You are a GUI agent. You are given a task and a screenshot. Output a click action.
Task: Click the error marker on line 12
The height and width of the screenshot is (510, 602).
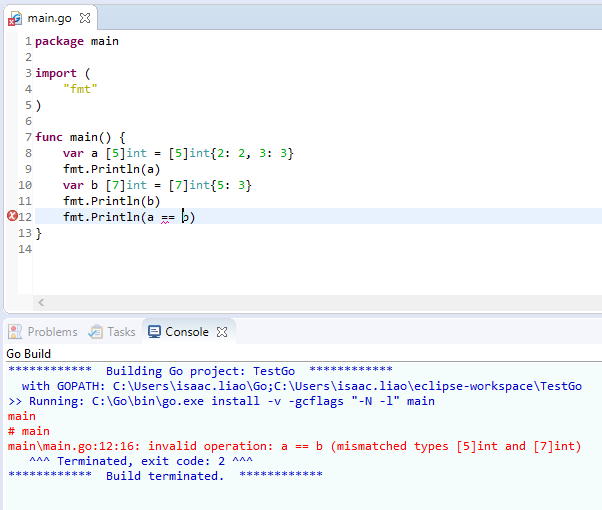coord(12,217)
